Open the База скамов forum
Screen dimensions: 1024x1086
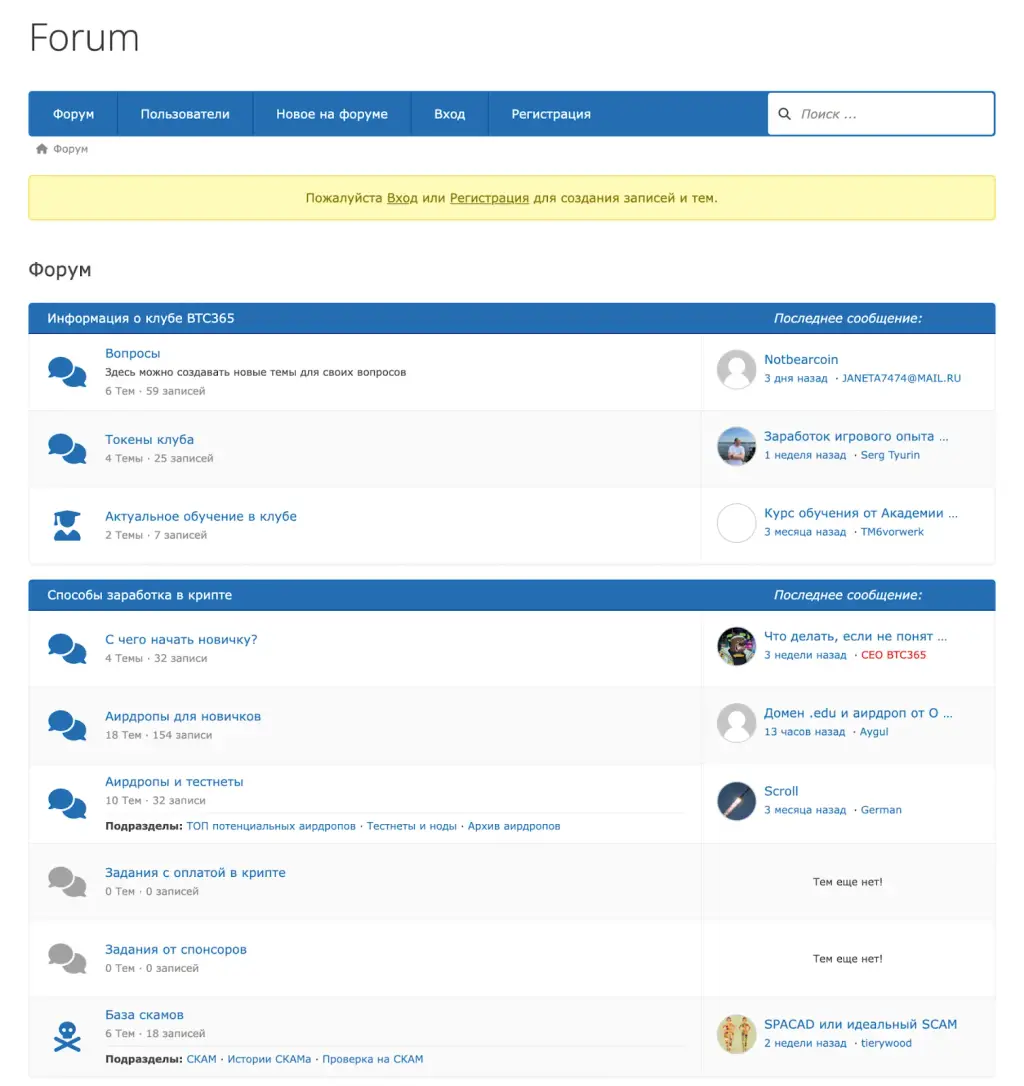[144, 1015]
